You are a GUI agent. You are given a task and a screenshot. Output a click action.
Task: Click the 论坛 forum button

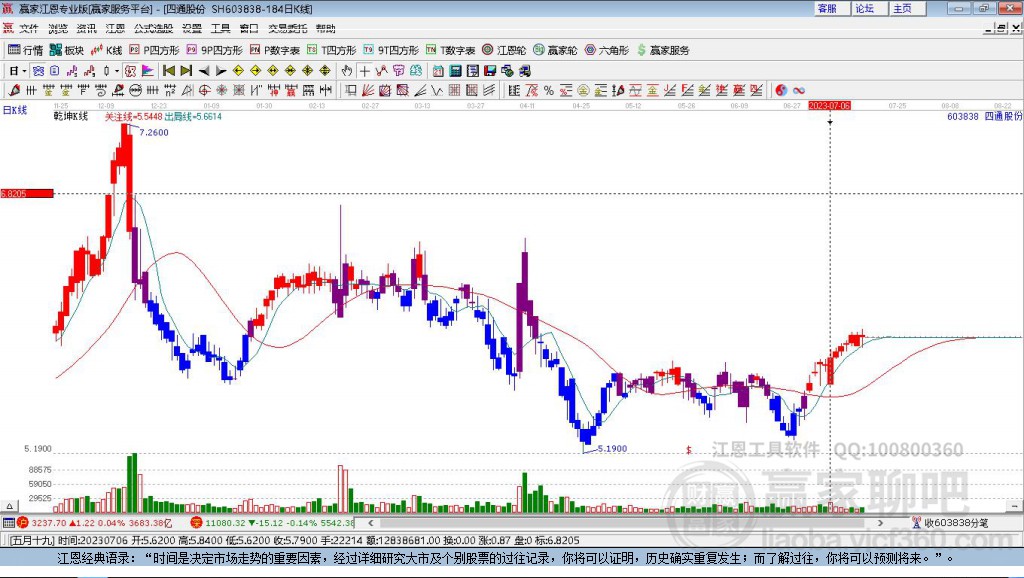(x=869, y=8)
